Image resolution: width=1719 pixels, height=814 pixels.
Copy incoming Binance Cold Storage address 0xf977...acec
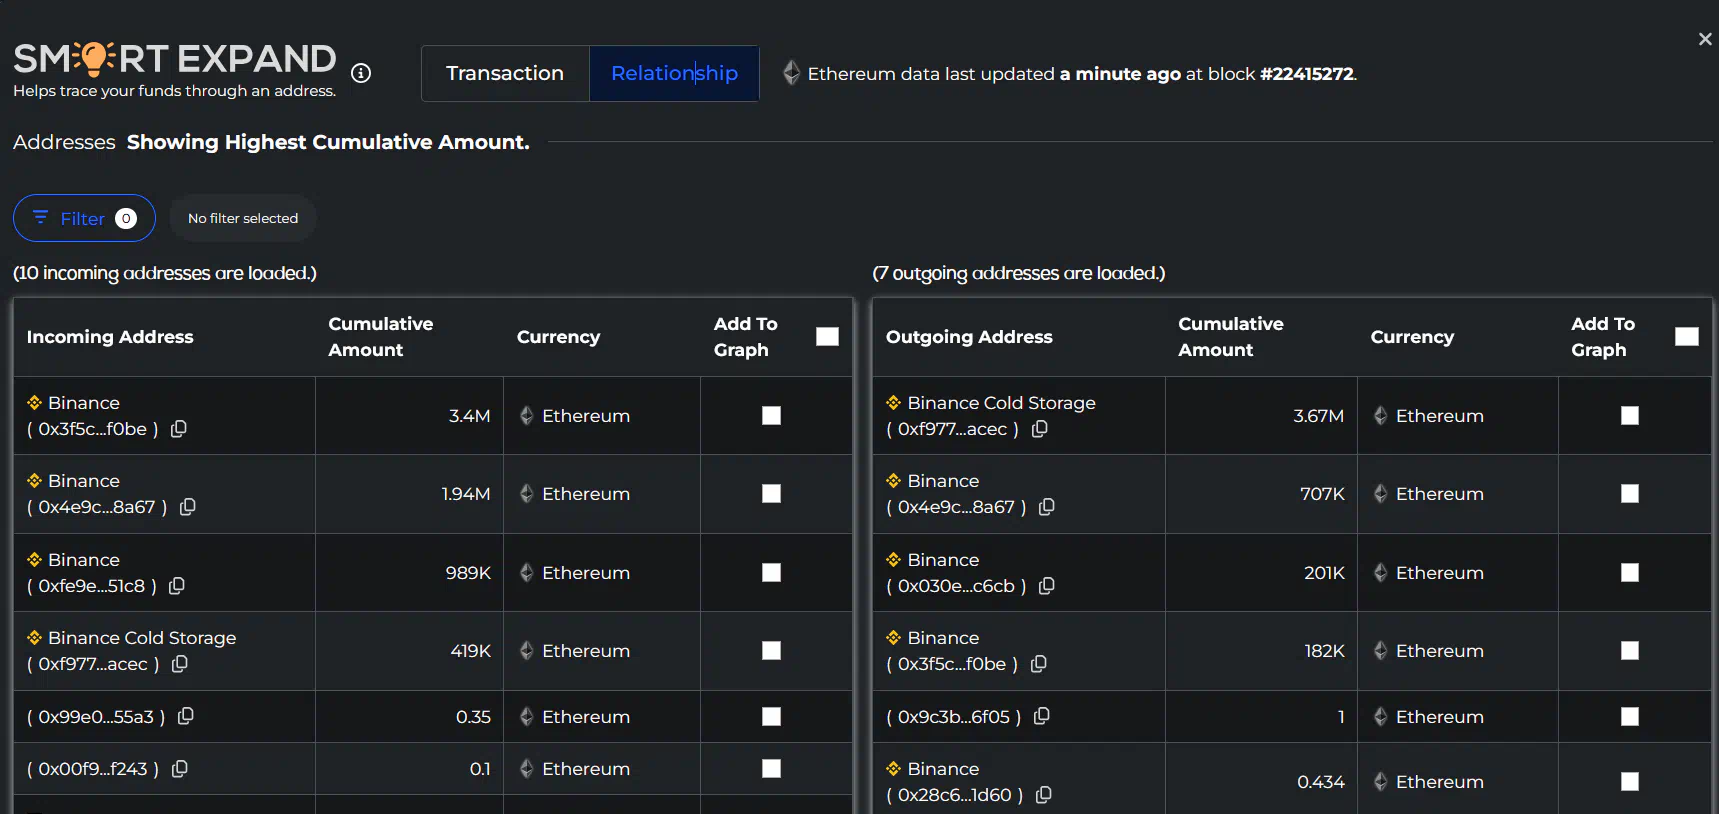pyautogui.click(x=180, y=664)
